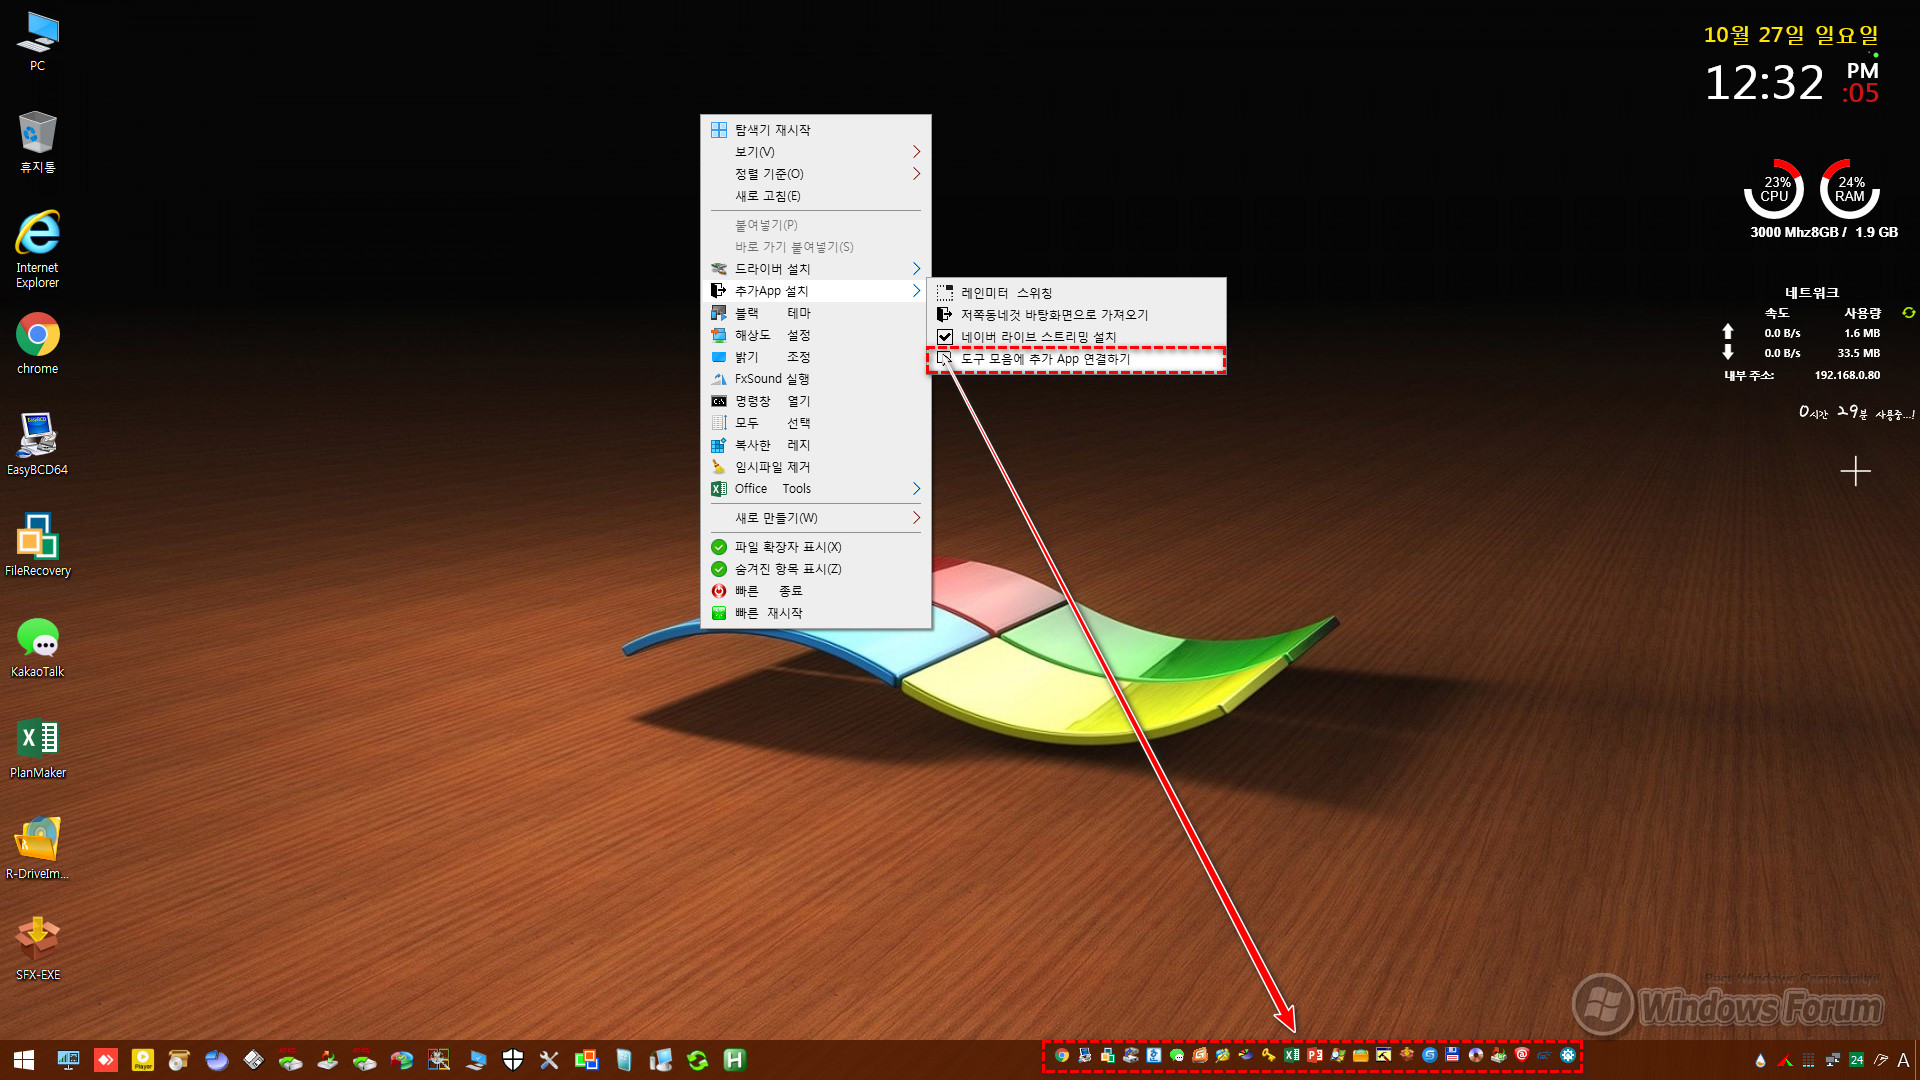Choose 레인미터 스위칭 submenu entry

pyautogui.click(x=1076, y=293)
